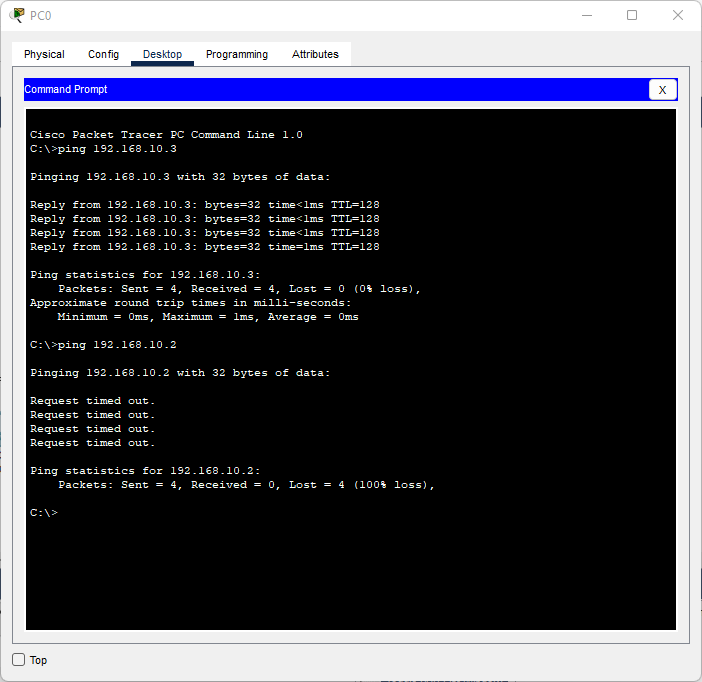
Task: Click the PC0 window title text
Action: 41,15
